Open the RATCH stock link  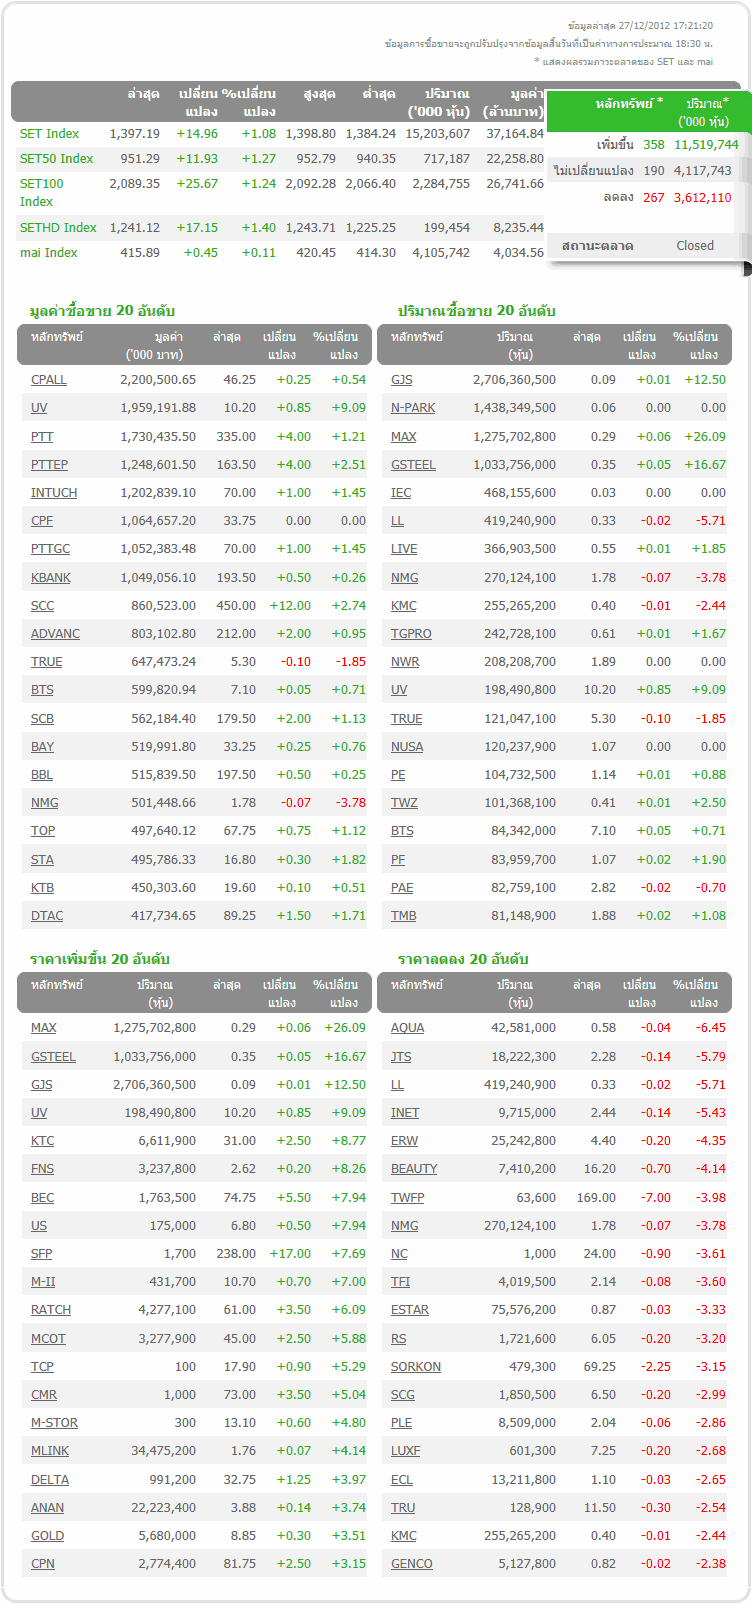[51, 1310]
